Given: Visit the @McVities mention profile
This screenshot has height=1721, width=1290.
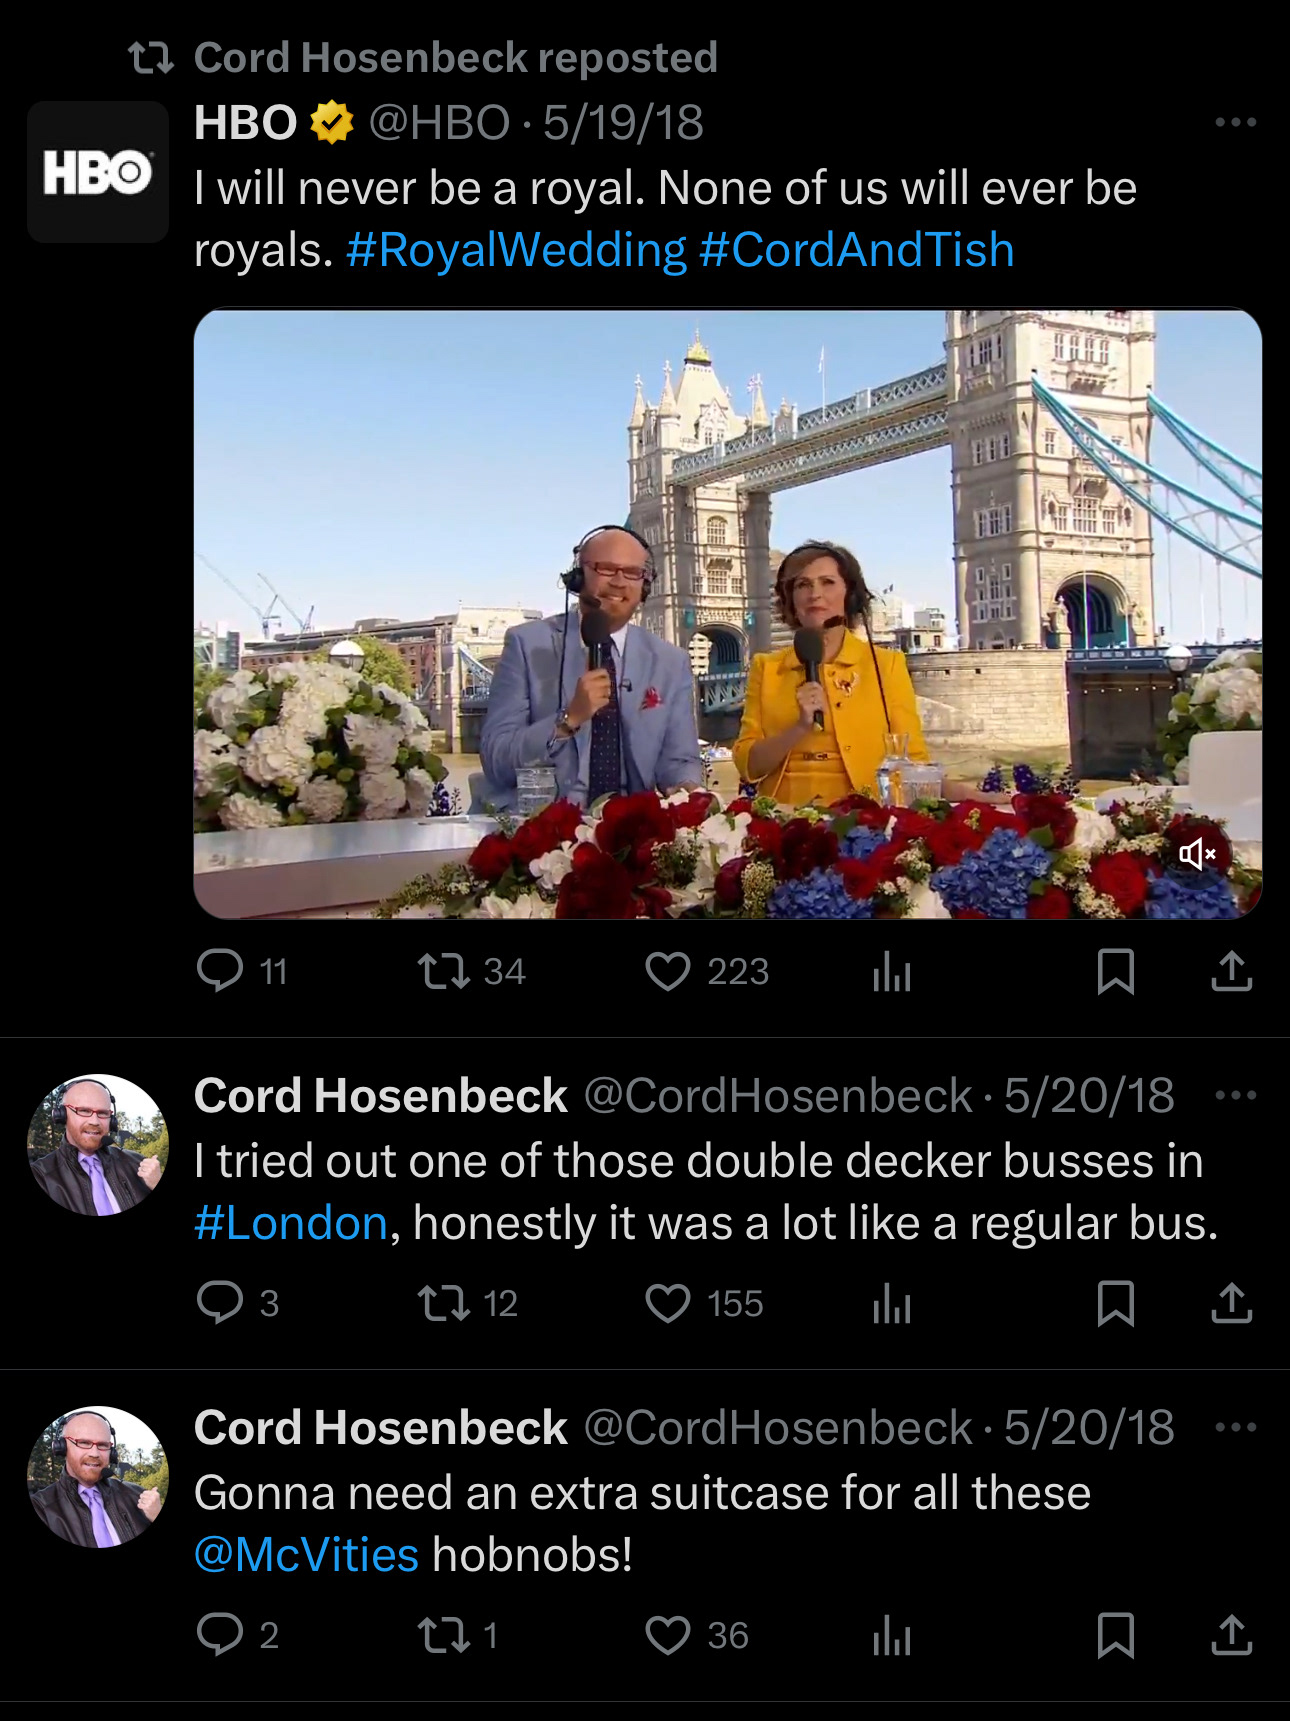Looking at the screenshot, I should [x=306, y=1555].
